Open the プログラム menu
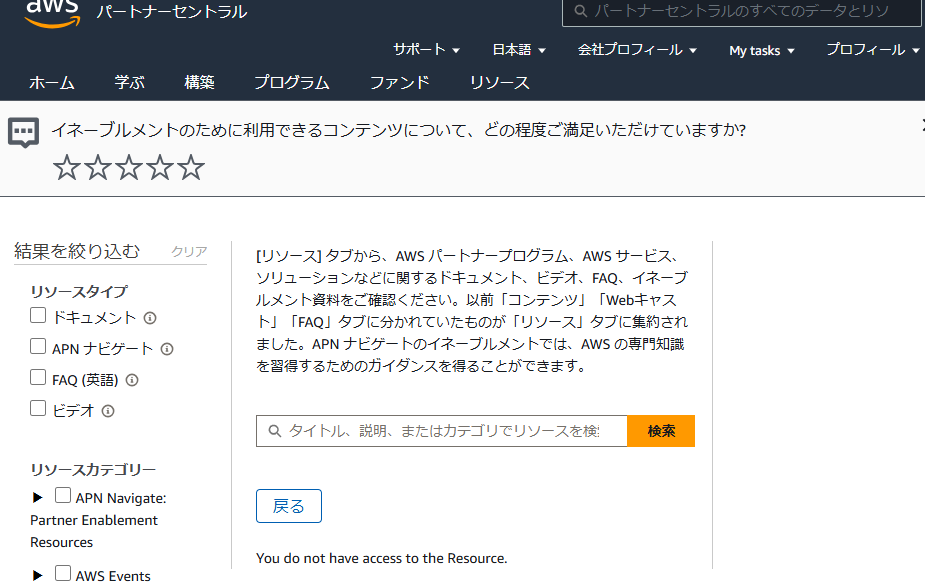Screen dimensions: 925x584 pyautogui.click(x=292, y=83)
